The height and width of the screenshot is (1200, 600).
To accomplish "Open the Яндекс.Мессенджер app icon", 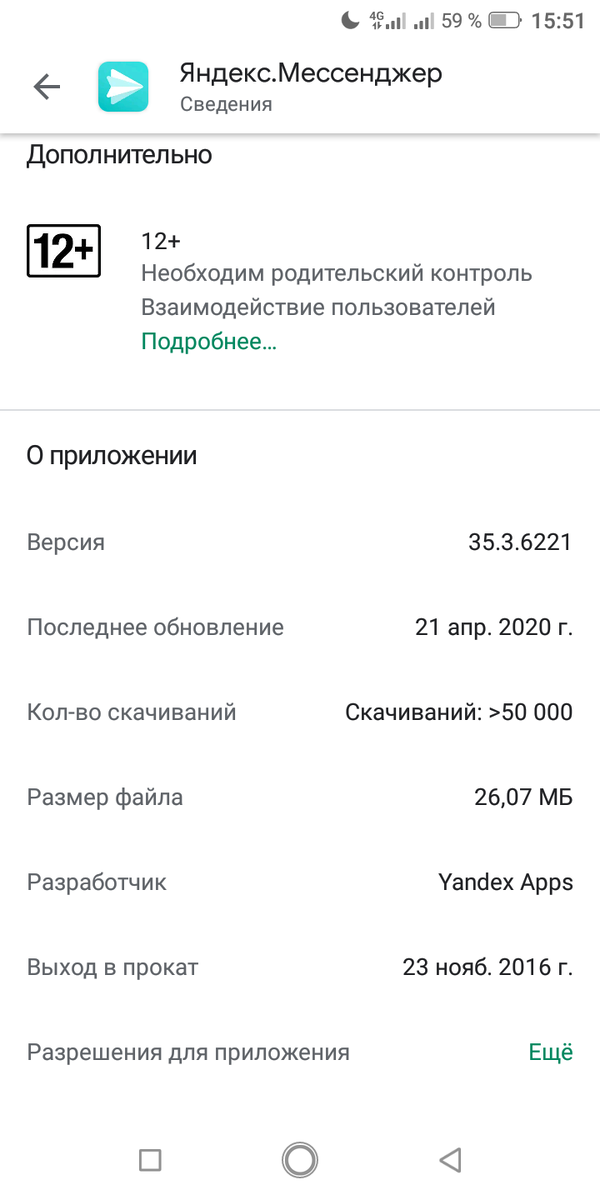I will [x=123, y=87].
